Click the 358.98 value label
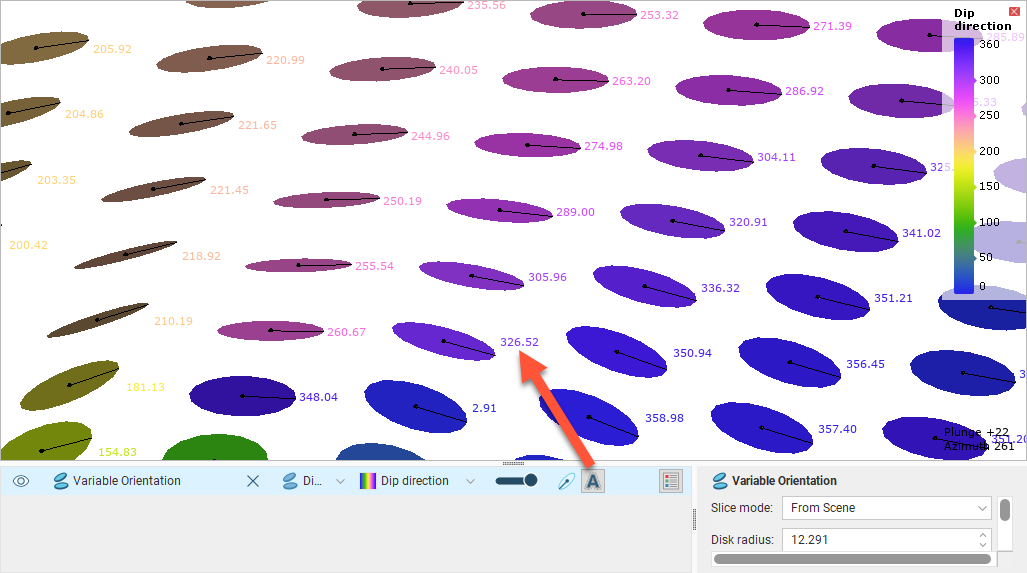This screenshot has width=1027, height=573. 664,418
